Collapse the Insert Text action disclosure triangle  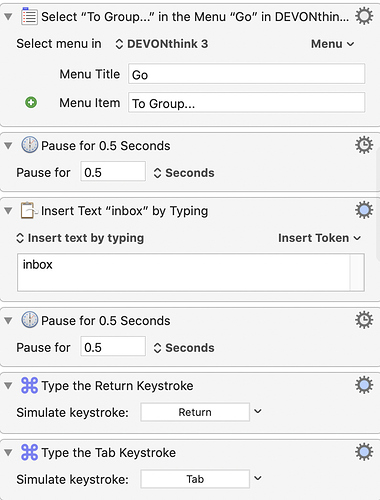click(x=8, y=211)
